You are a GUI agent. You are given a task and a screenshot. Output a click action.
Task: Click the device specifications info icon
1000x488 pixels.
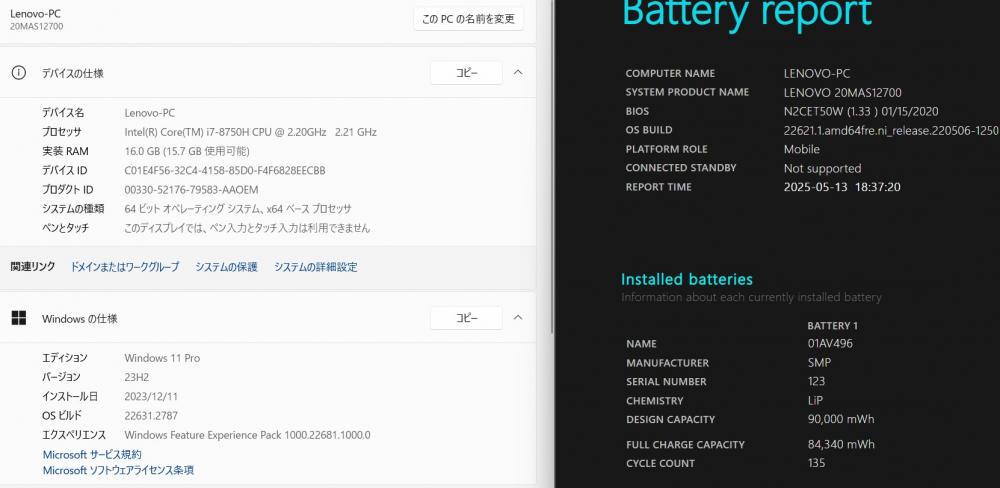18,73
